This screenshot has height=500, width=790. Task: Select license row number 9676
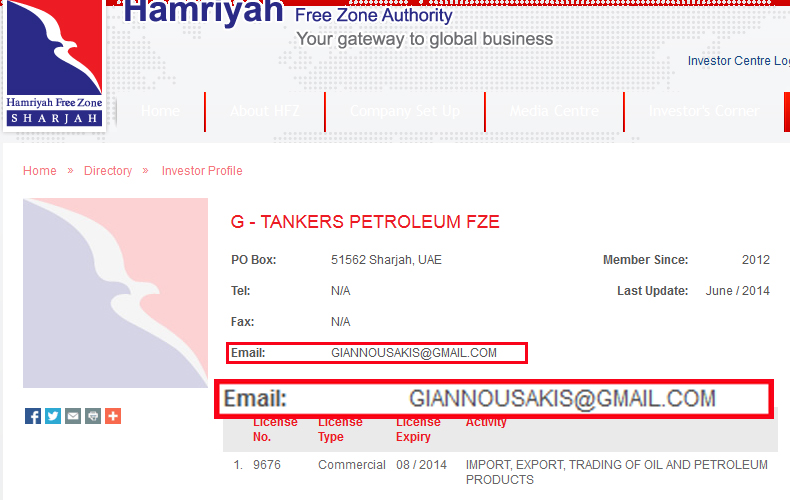pyautogui.click(x=500, y=472)
